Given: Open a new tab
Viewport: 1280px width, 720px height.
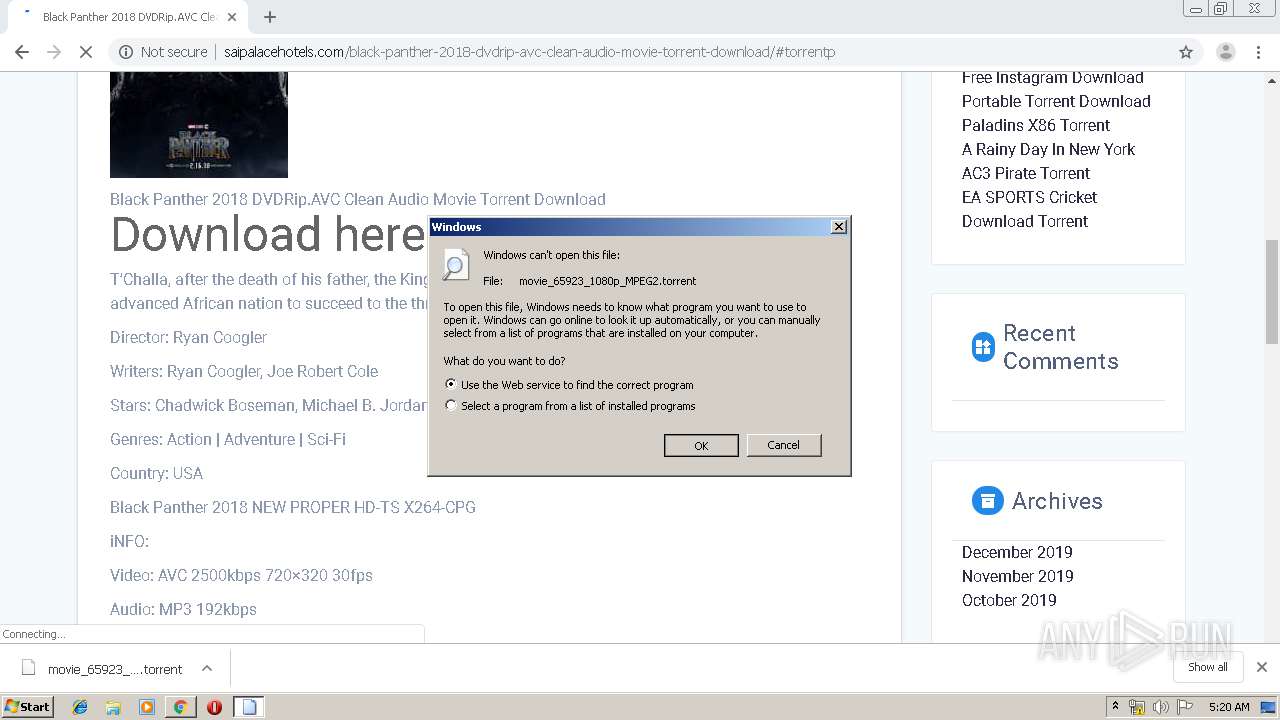Looking at the screenshot, I should pyautogui.click(x=269, y=17).
